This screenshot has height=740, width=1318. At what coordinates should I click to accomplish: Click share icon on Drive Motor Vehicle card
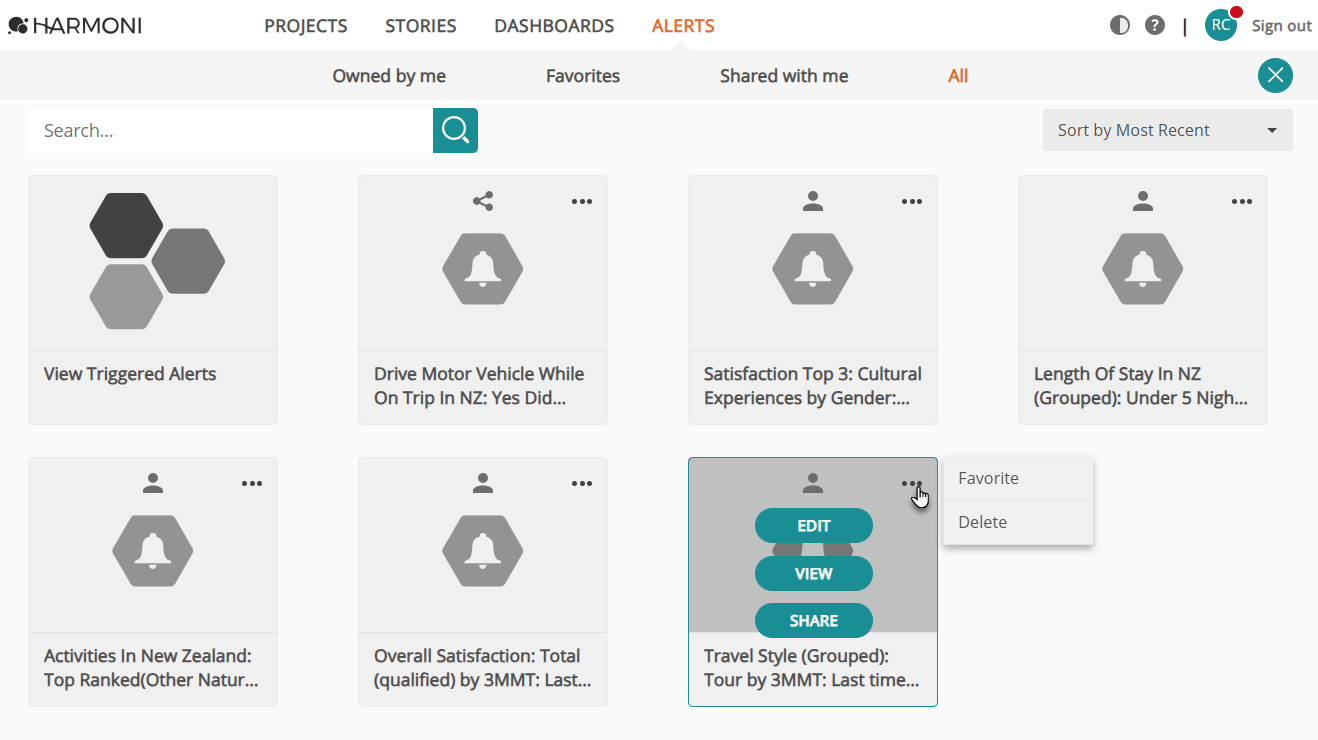point(483,201)
